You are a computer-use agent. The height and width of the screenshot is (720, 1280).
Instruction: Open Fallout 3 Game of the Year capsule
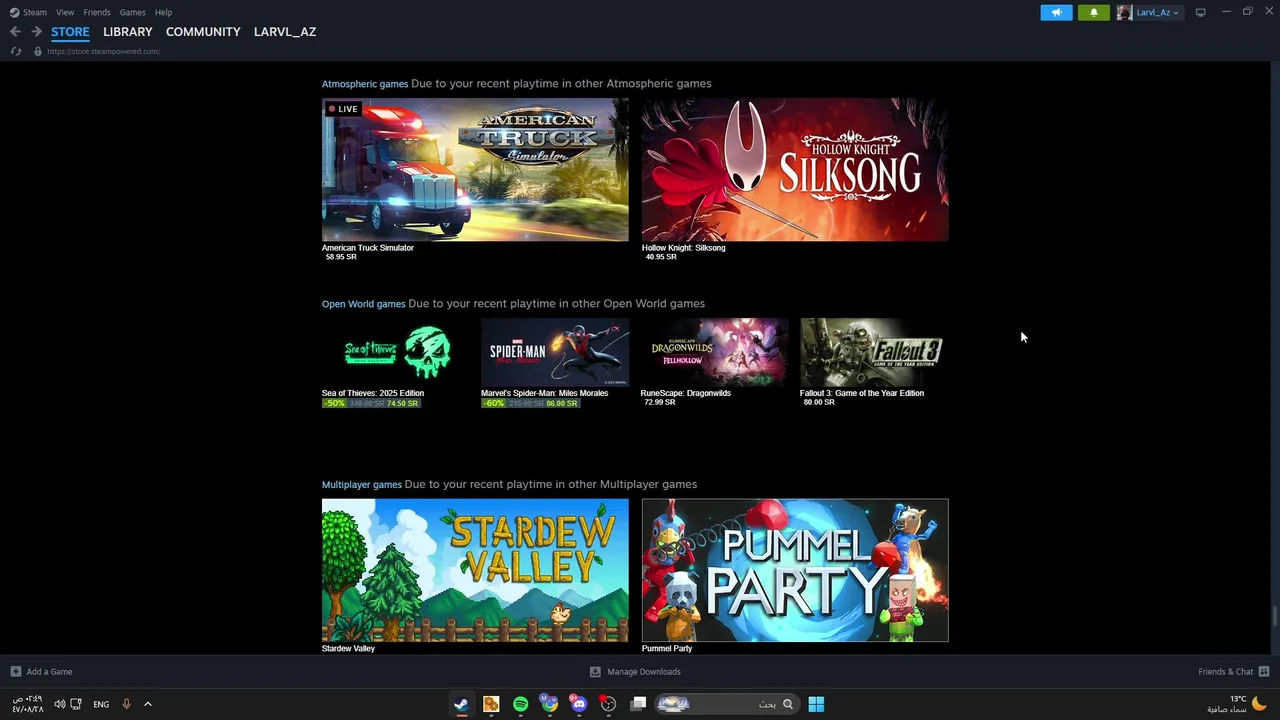[874, 352]
